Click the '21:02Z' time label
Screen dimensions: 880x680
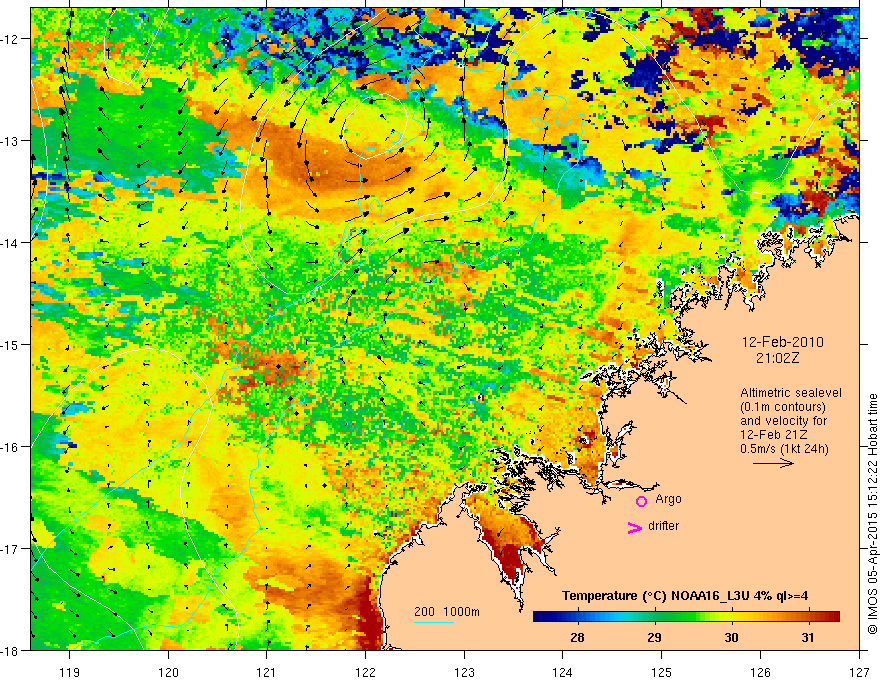click(777, 358)
